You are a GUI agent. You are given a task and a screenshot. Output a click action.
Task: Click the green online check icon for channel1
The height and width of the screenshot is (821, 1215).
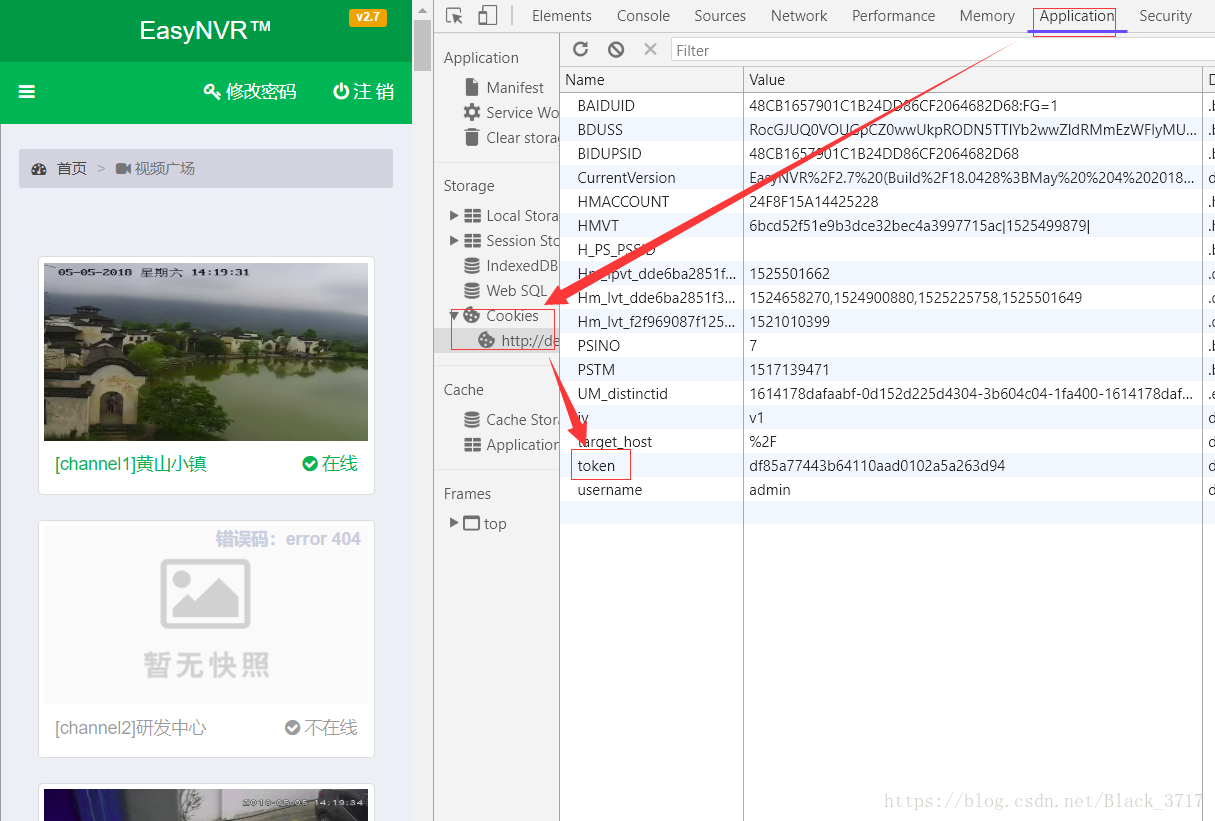click(x=310, y=463)
